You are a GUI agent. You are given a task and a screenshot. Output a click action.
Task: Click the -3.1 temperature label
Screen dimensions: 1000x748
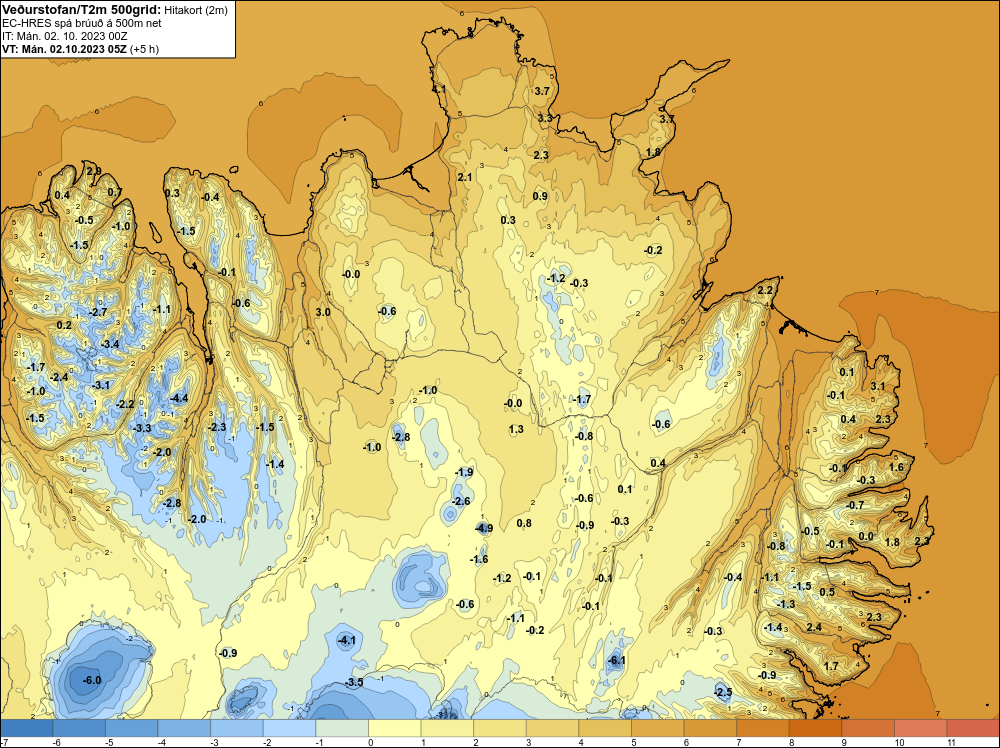(101, 385)
